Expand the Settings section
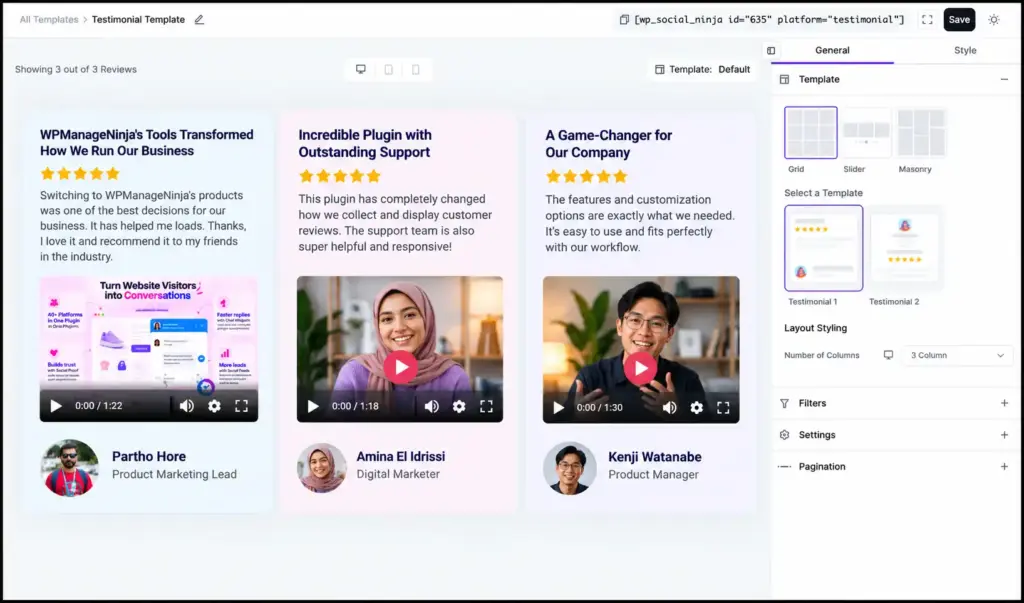 [x=1004, y=434]
